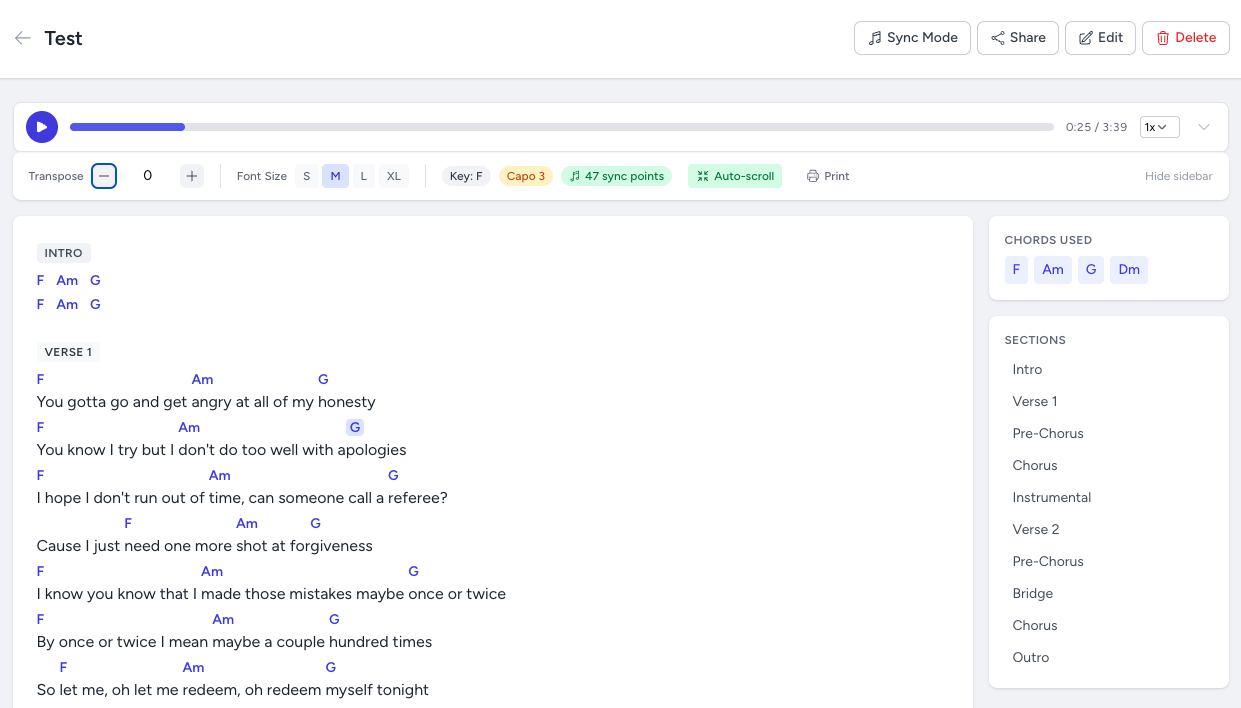Open the 1x playback speed dropdown

(1159, 127)
